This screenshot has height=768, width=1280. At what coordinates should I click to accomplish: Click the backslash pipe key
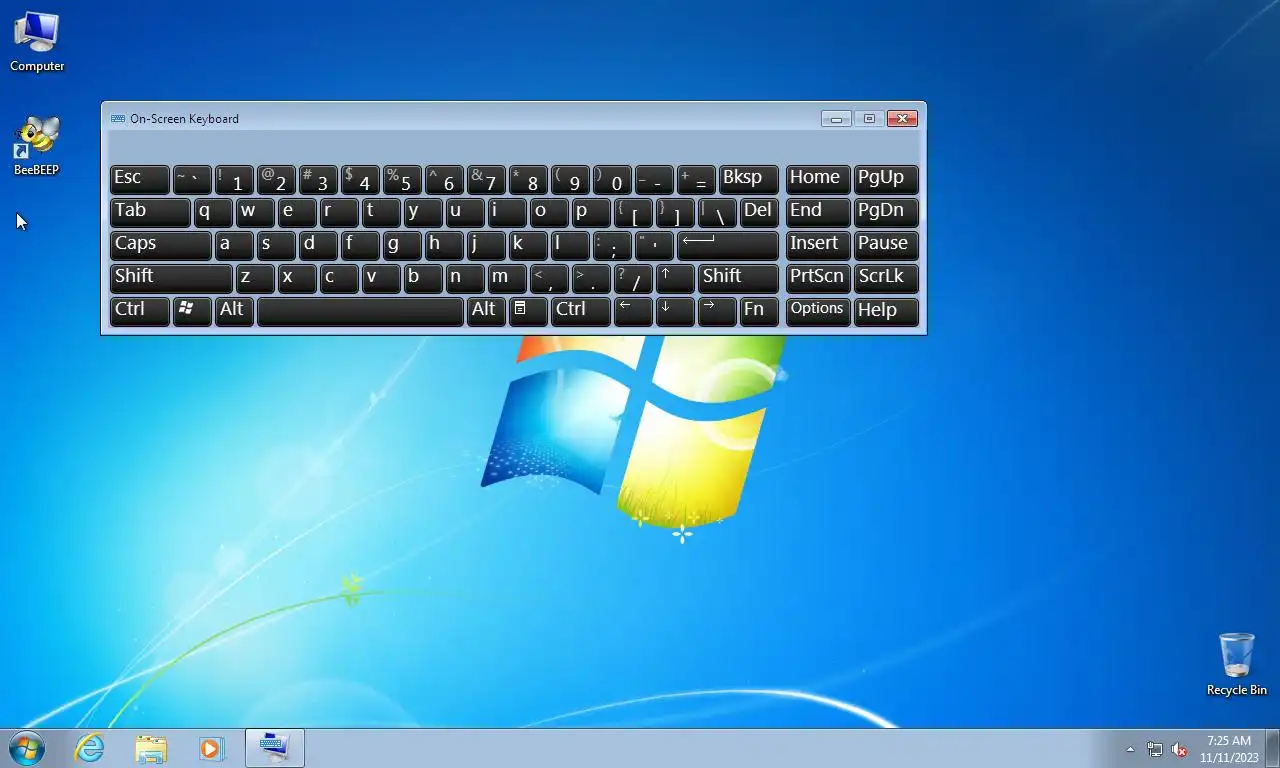point(717,212)
